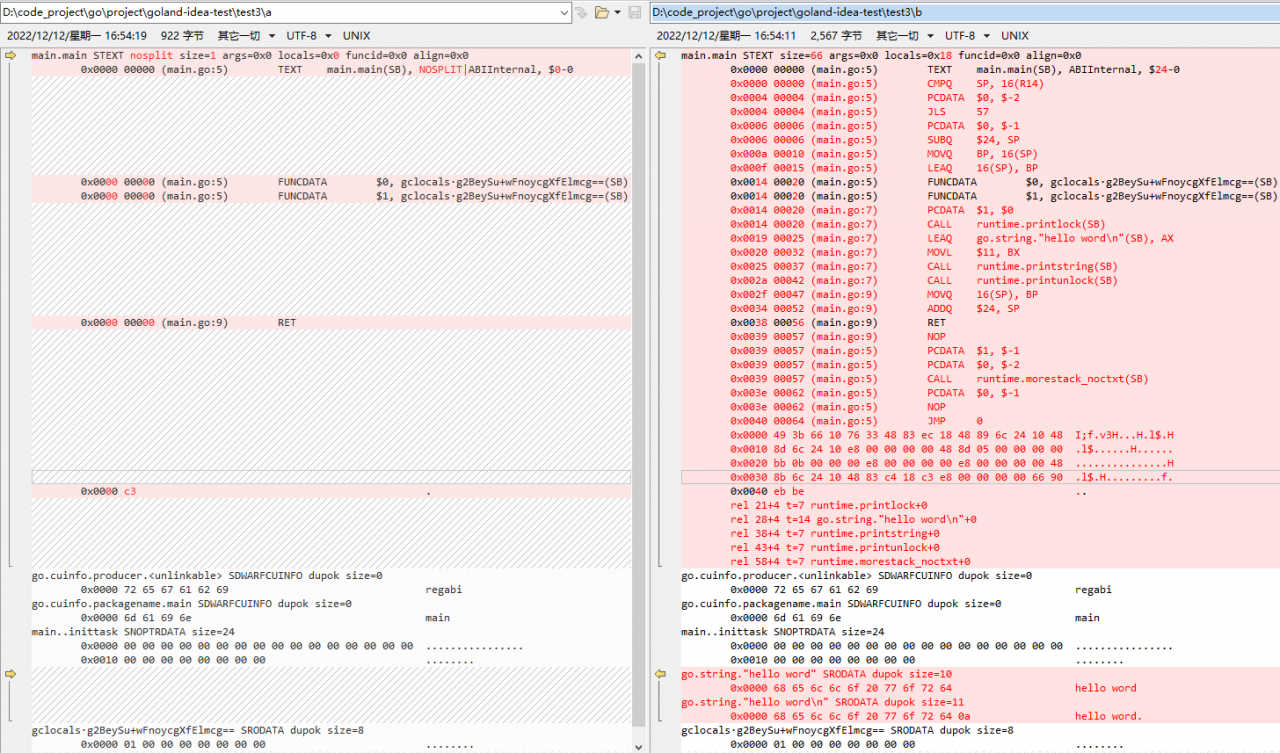Select right line go.string."hello word" SRODATA size=10
The width and height of the screenshot is (1280, 753).
point(978,674)
